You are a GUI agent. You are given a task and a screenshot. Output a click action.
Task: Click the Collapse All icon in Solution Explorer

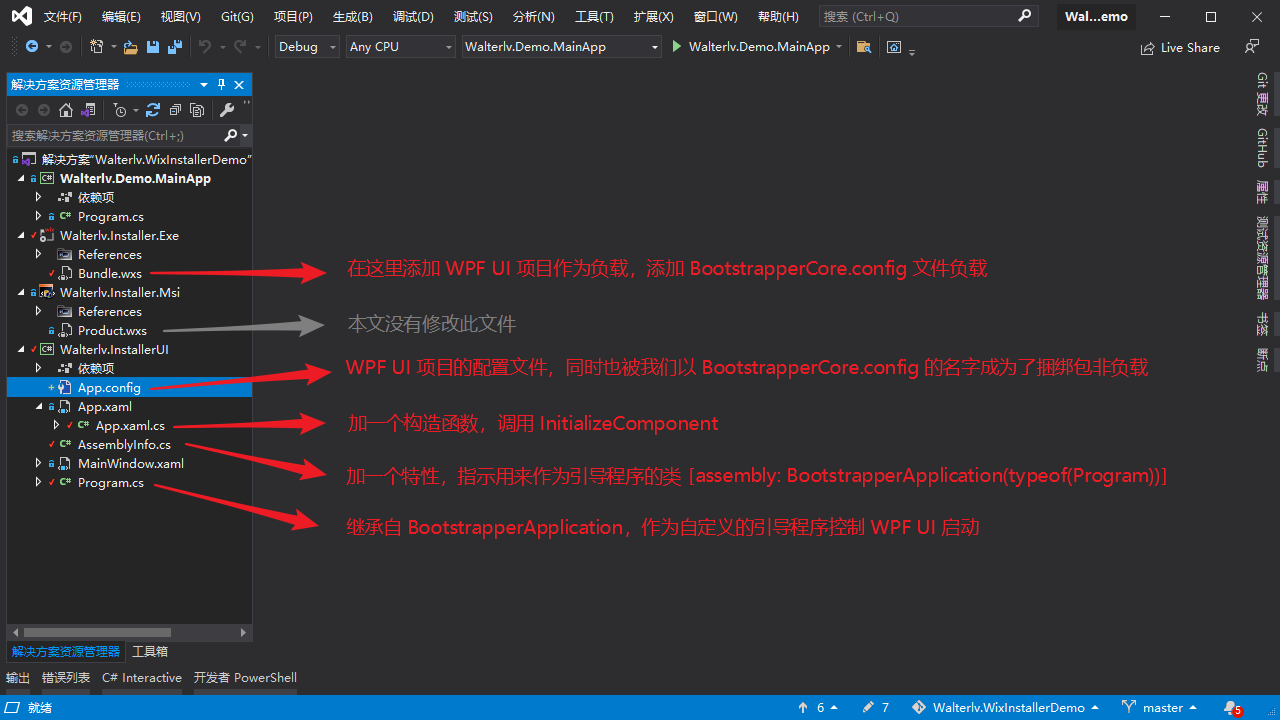[x=175, y=110]
